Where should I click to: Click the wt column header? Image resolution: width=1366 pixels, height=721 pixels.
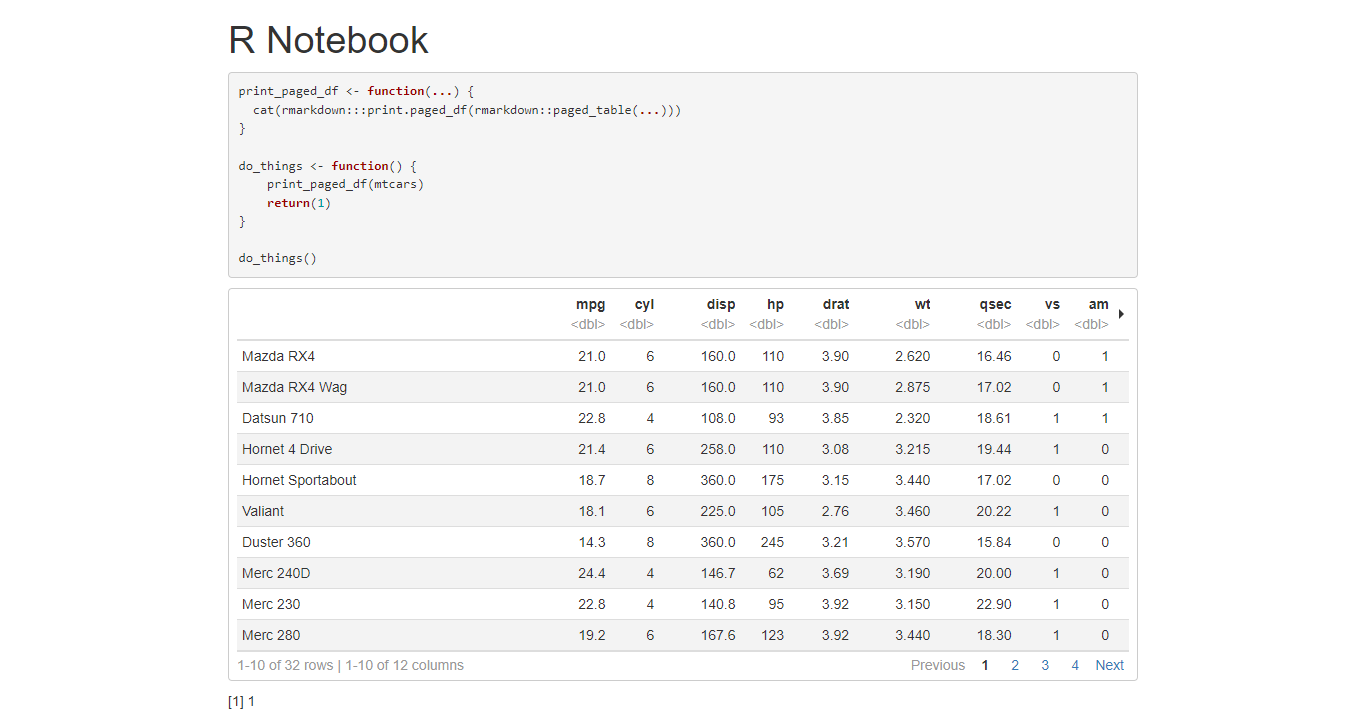(x=922, y=304)
